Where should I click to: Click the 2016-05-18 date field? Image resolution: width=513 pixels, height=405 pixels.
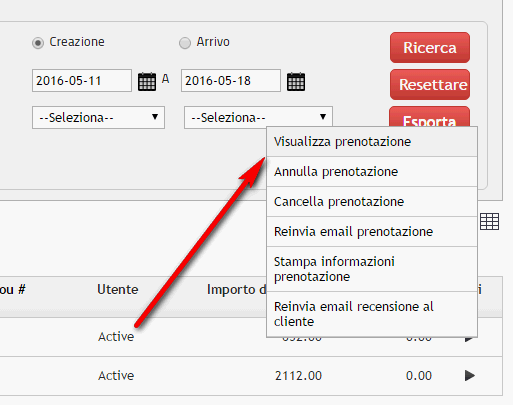[231, 81]
